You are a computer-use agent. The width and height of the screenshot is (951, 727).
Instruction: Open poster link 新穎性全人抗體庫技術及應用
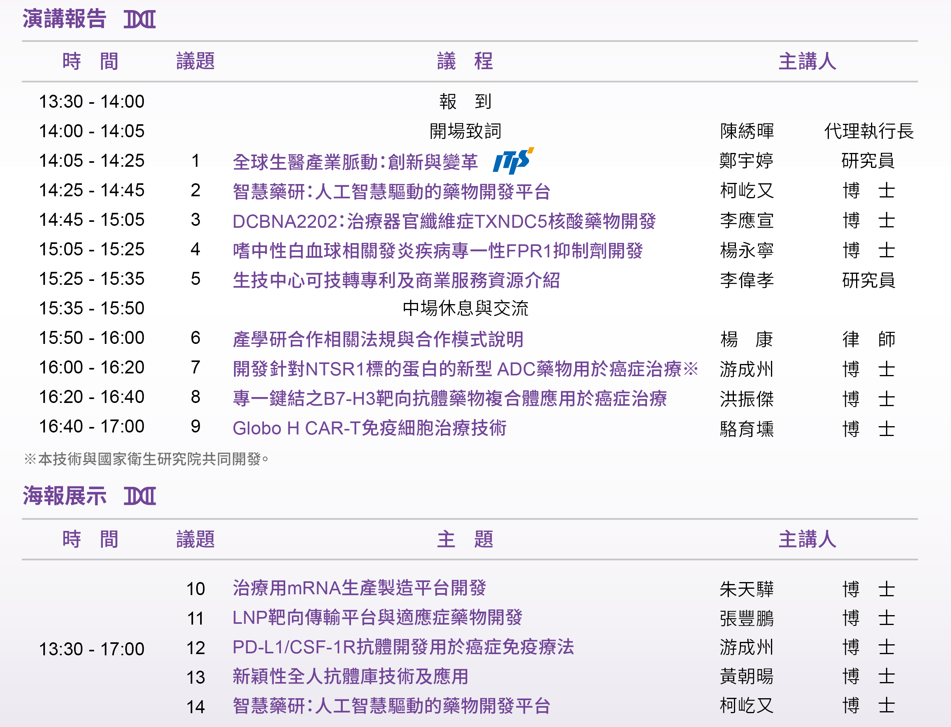coord(350,676)
